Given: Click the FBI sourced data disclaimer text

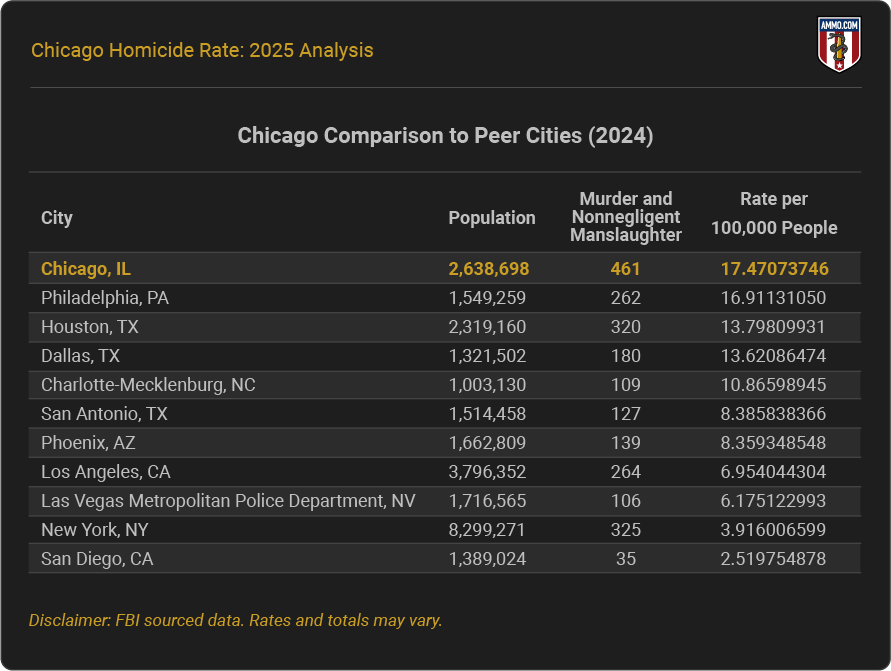Looking at the screenshot, I should (236, 620).
